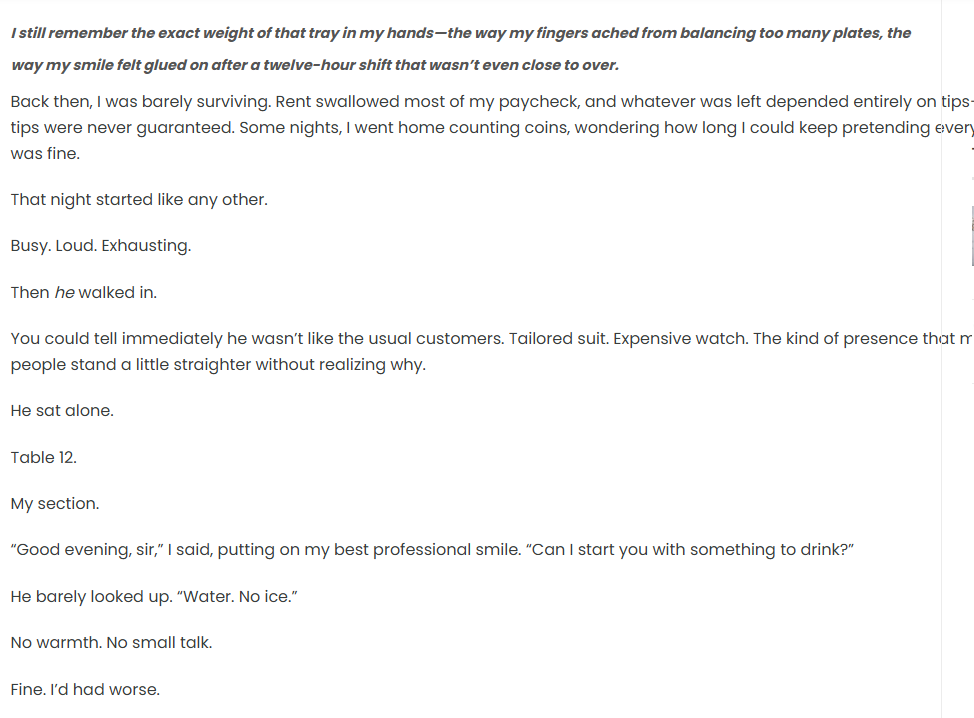Click the "Busy. Loud. Exhausting." line

(100, 246)
